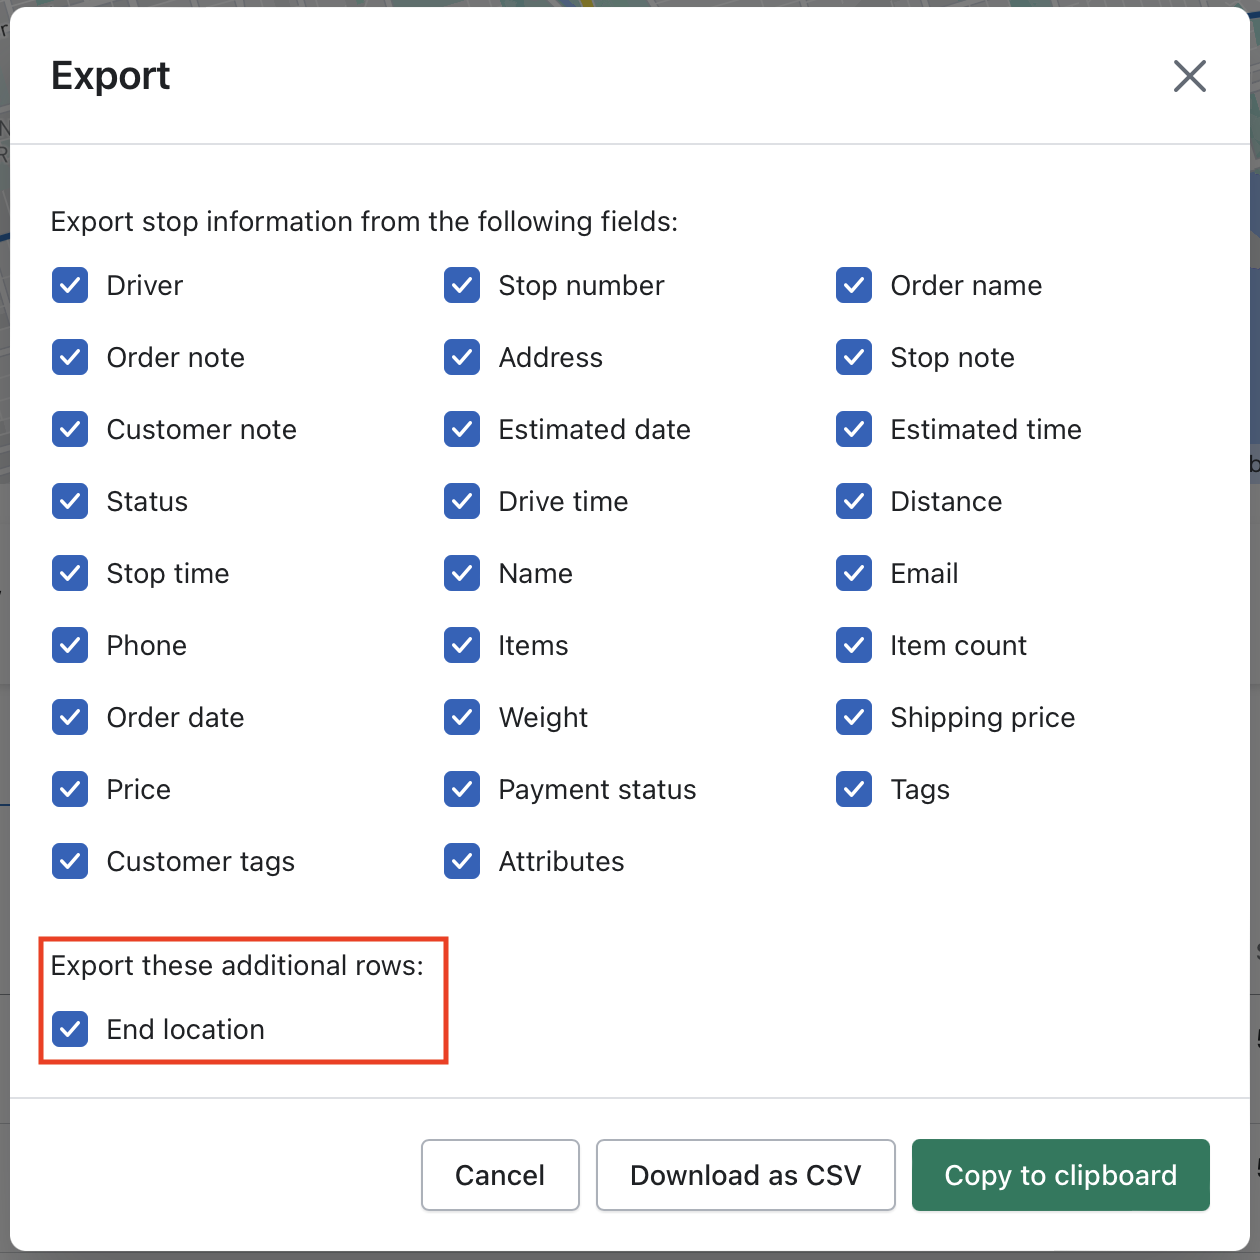
Task: Close the Export dialog with X icon
Action: point(1189,76)
